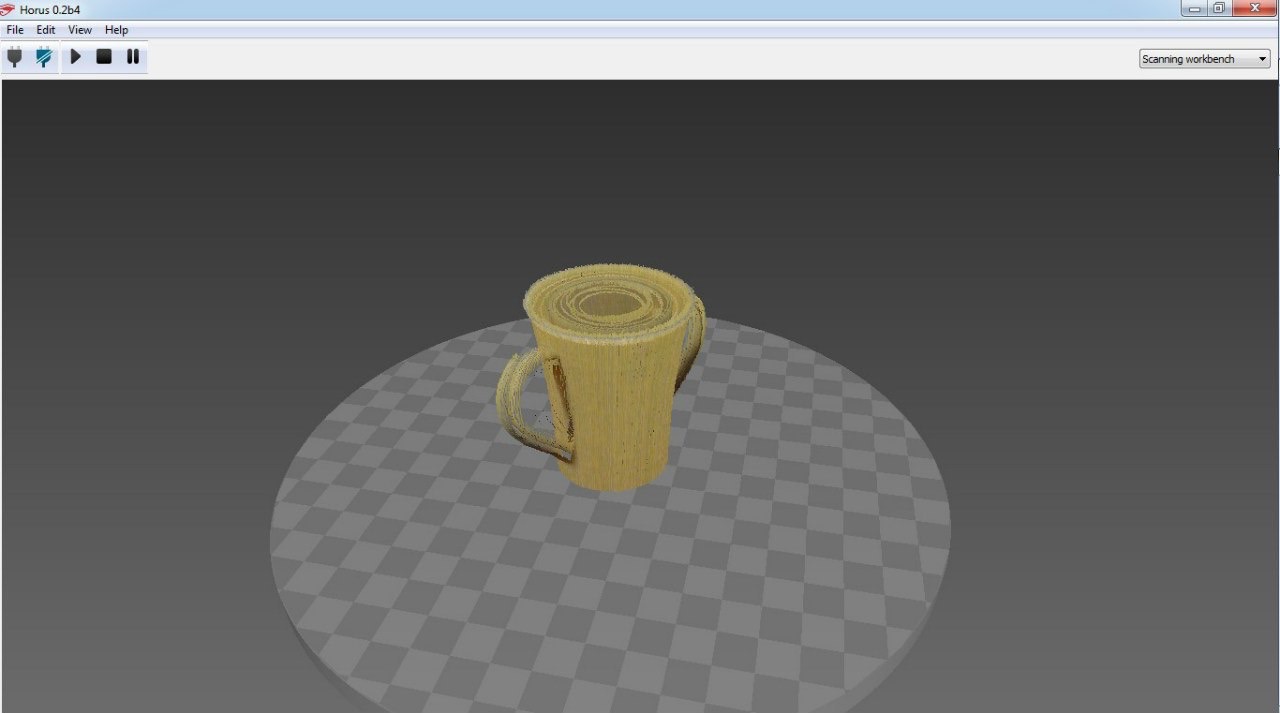
Task: Close the Horus window
Action: [1255, 8]
